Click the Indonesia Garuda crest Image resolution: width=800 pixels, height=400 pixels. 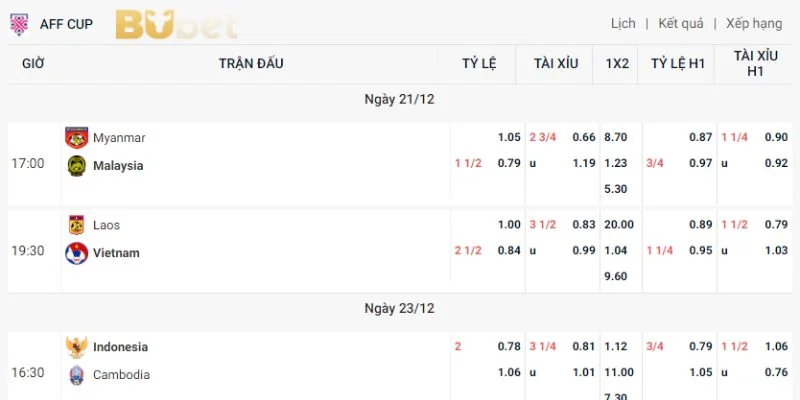point(76,347)
